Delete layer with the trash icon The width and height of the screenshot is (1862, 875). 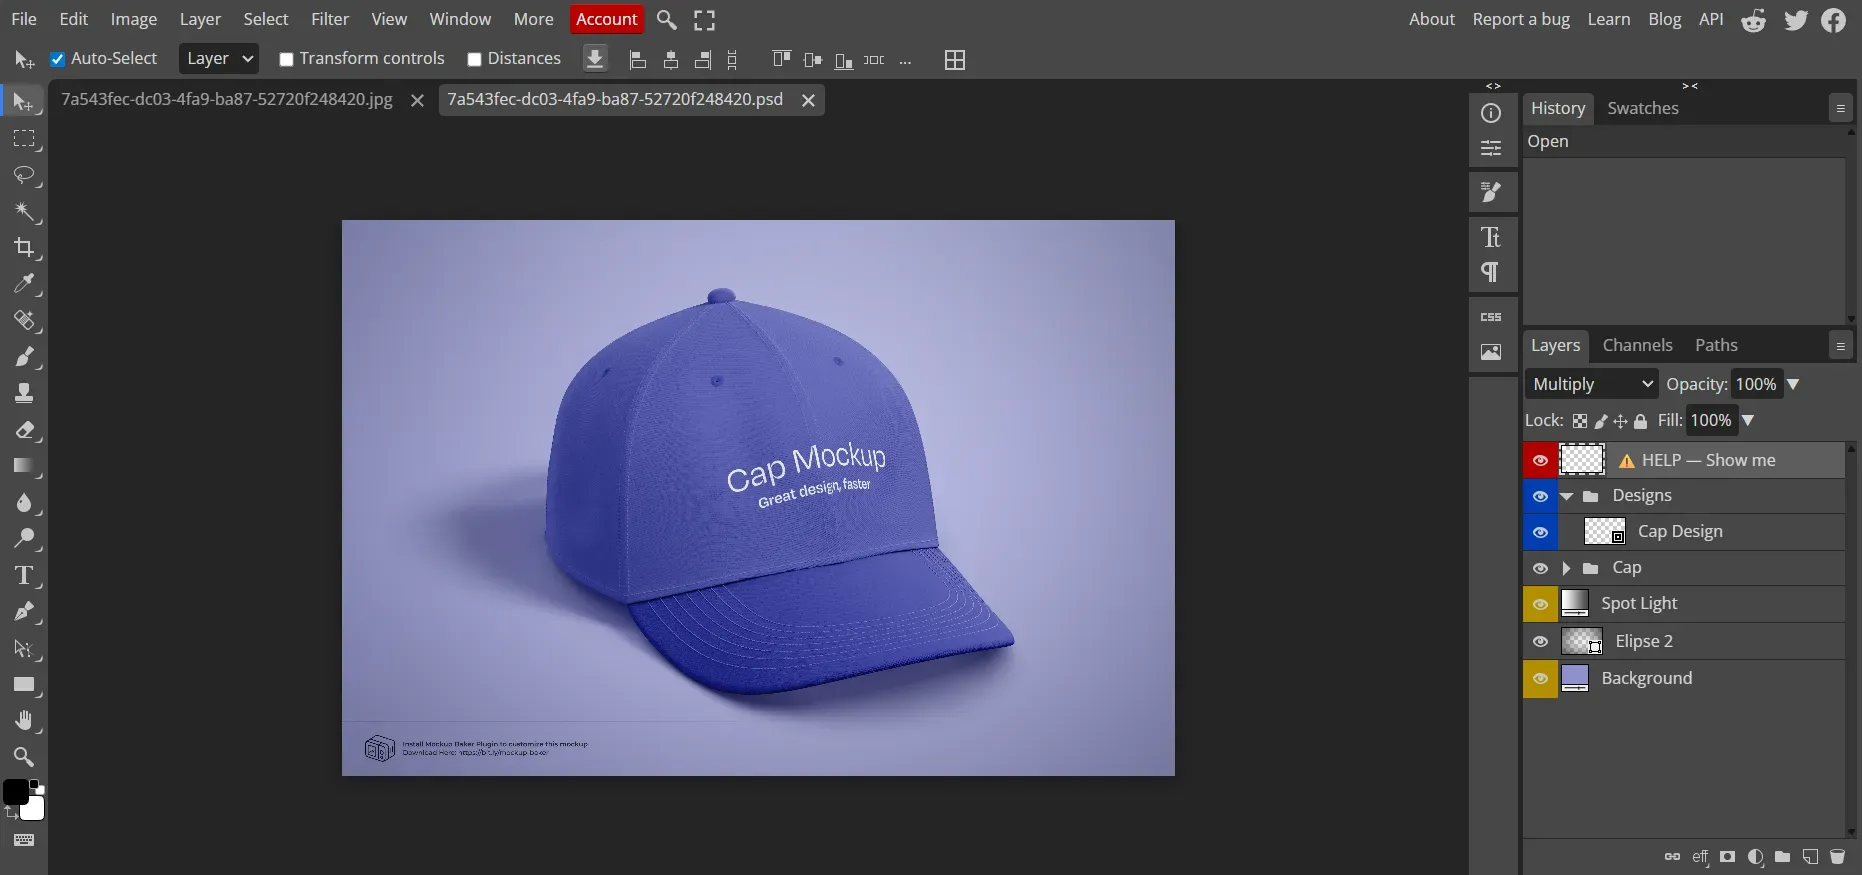click(1837, 857)
